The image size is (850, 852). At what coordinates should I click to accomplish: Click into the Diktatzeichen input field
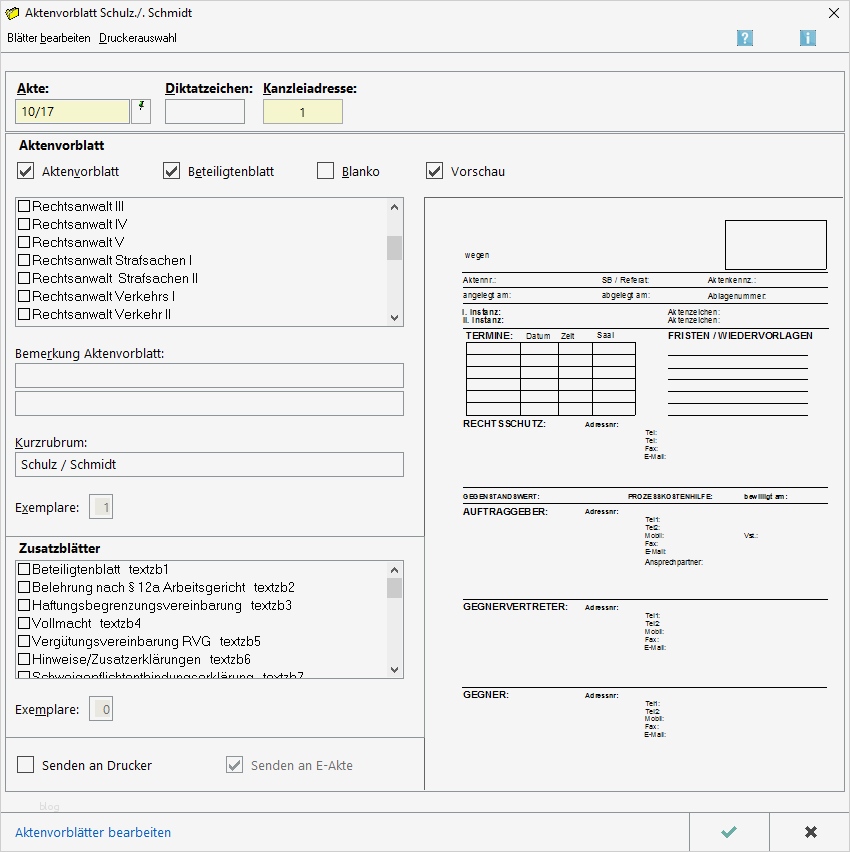[204, 111]
